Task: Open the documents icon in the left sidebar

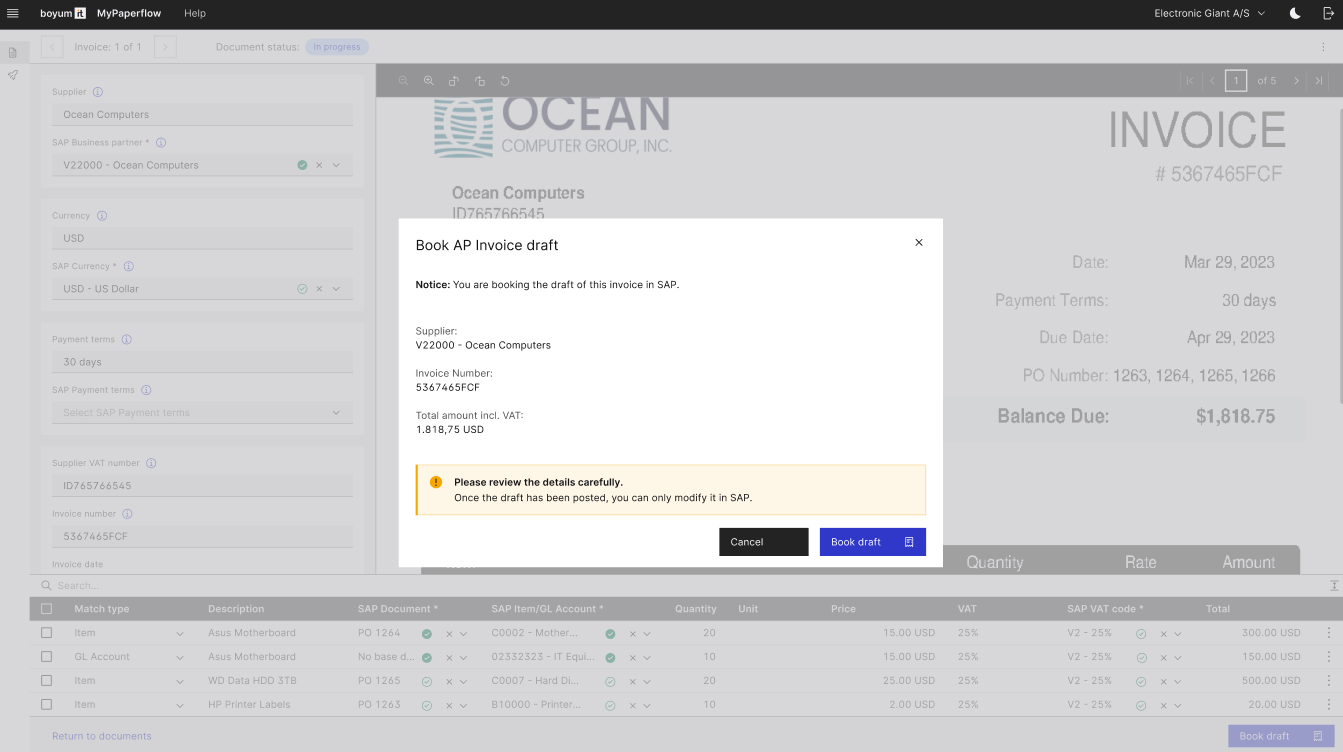Action: click(13, 52)
